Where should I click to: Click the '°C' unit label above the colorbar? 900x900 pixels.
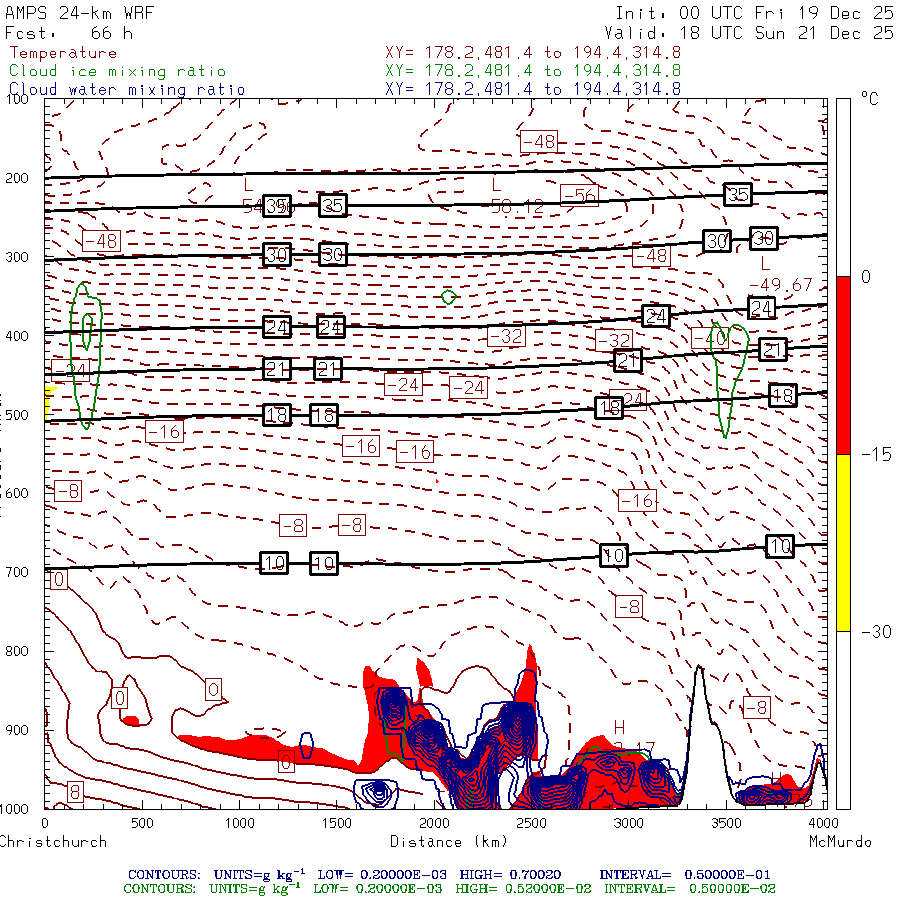(870, 99)
